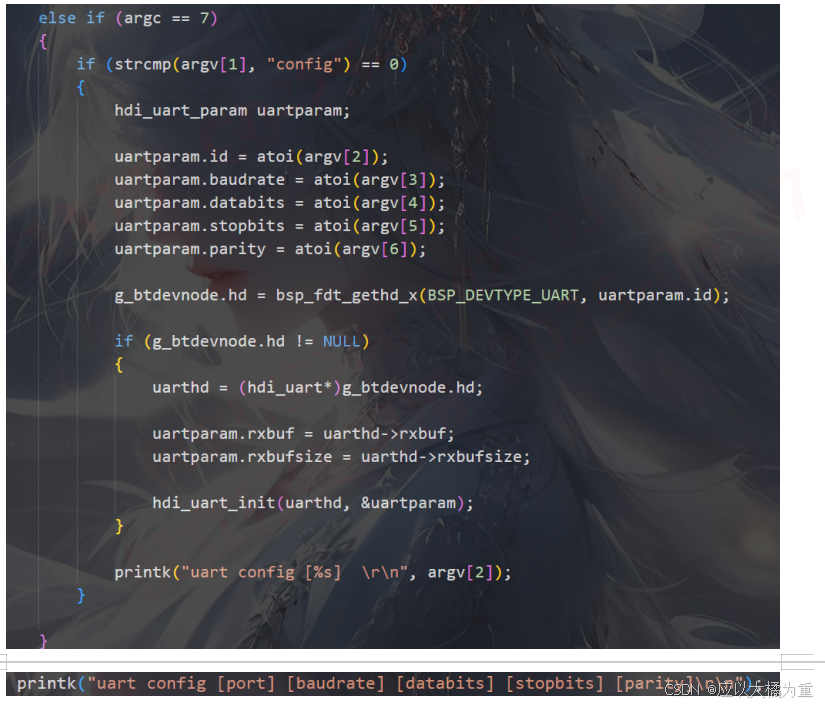The height and width of the screenshot is (706, 825).
Task: Click the NULL keyword in the if condition
Action: tap(342, 341)
